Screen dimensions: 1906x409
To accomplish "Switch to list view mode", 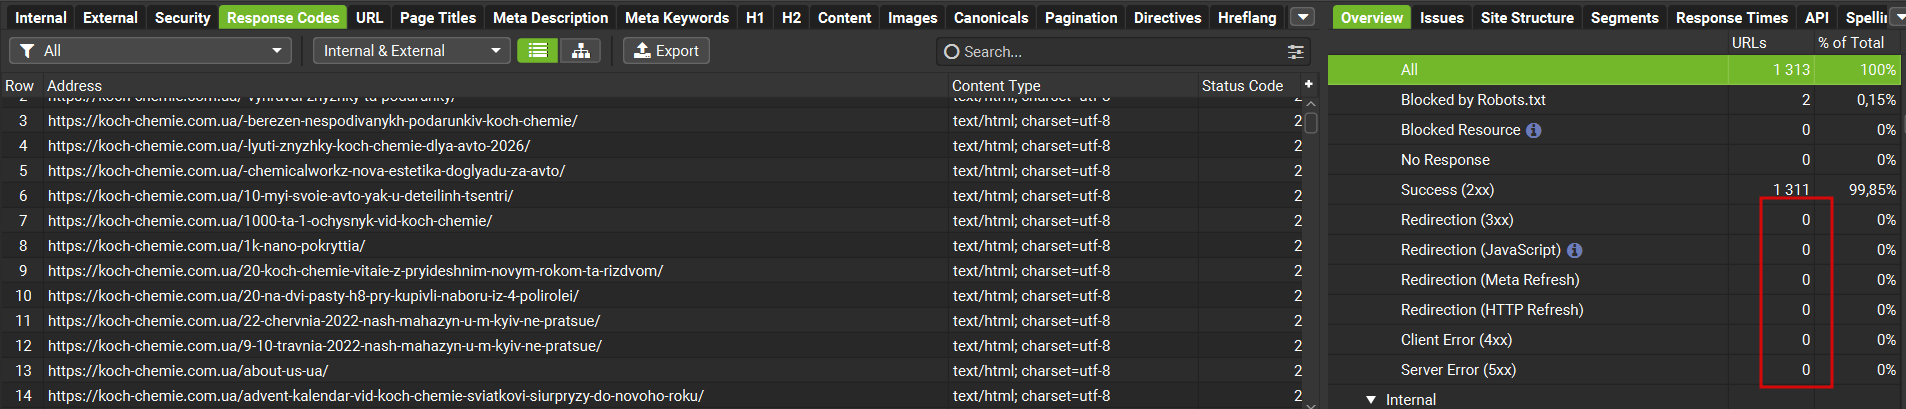I will pos(537,51).
